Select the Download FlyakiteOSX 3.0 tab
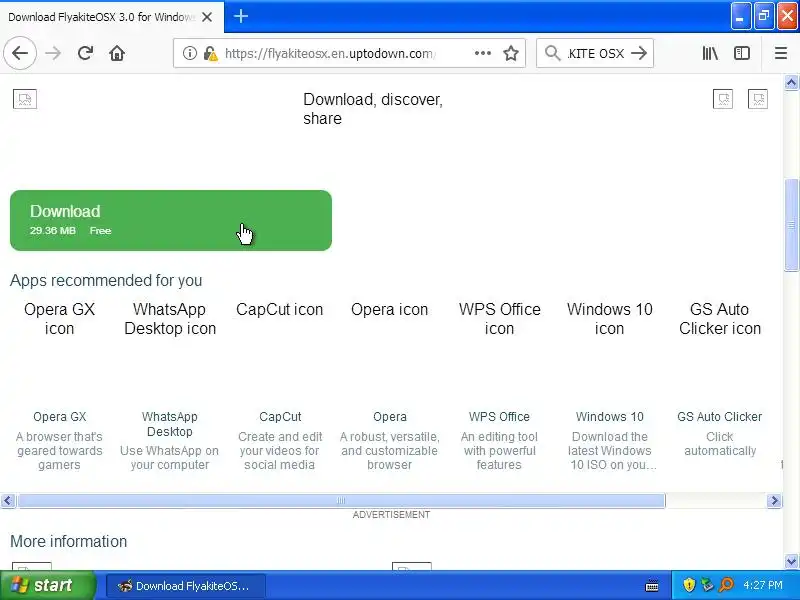 (x=112, y=17)
